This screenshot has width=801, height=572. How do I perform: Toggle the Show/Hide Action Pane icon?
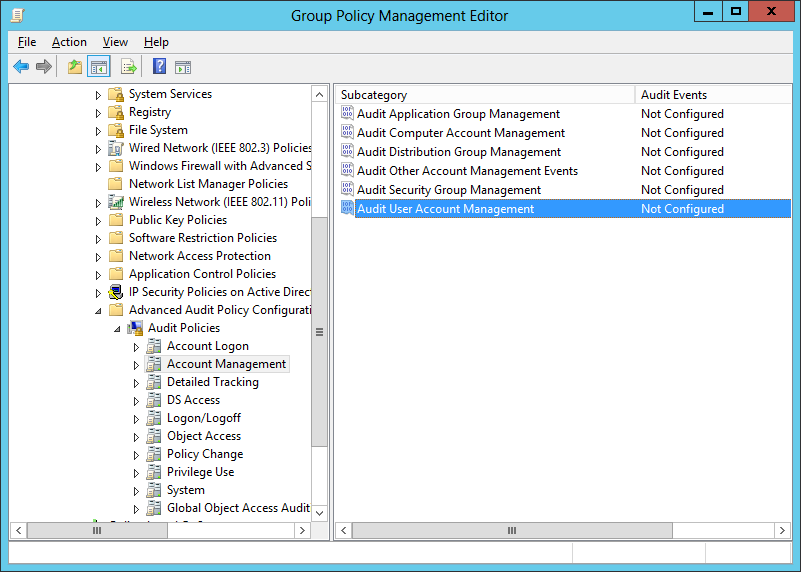coord(183,67)
